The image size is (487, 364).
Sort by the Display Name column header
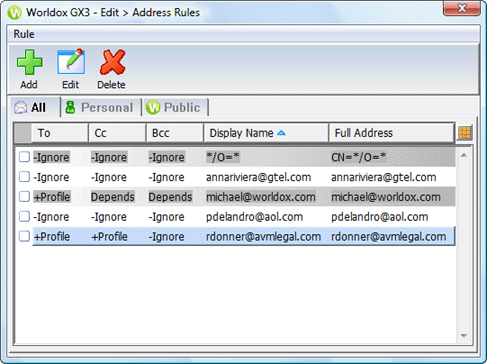(x=266, y=133)
